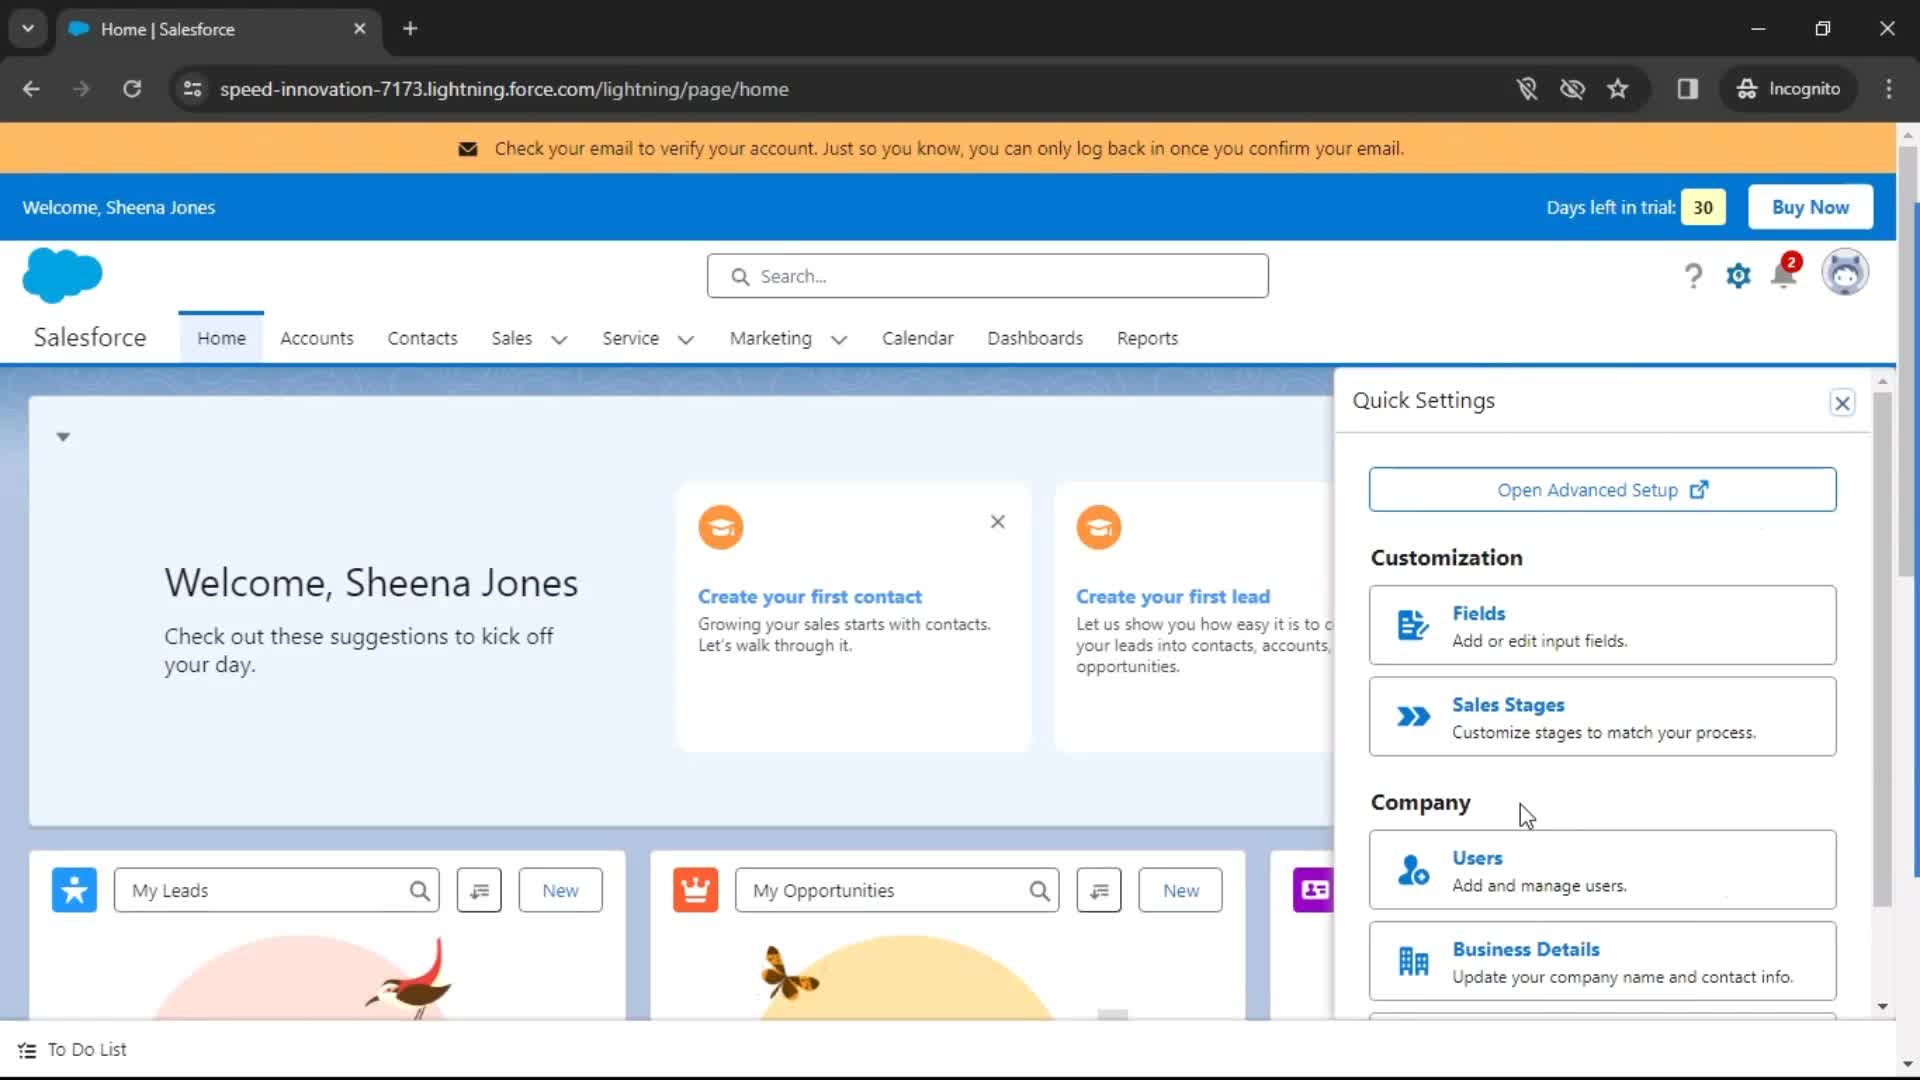Open the browser side panel icon
The height and width of the screenshot is (1080, 1920).
[1688, 89]
